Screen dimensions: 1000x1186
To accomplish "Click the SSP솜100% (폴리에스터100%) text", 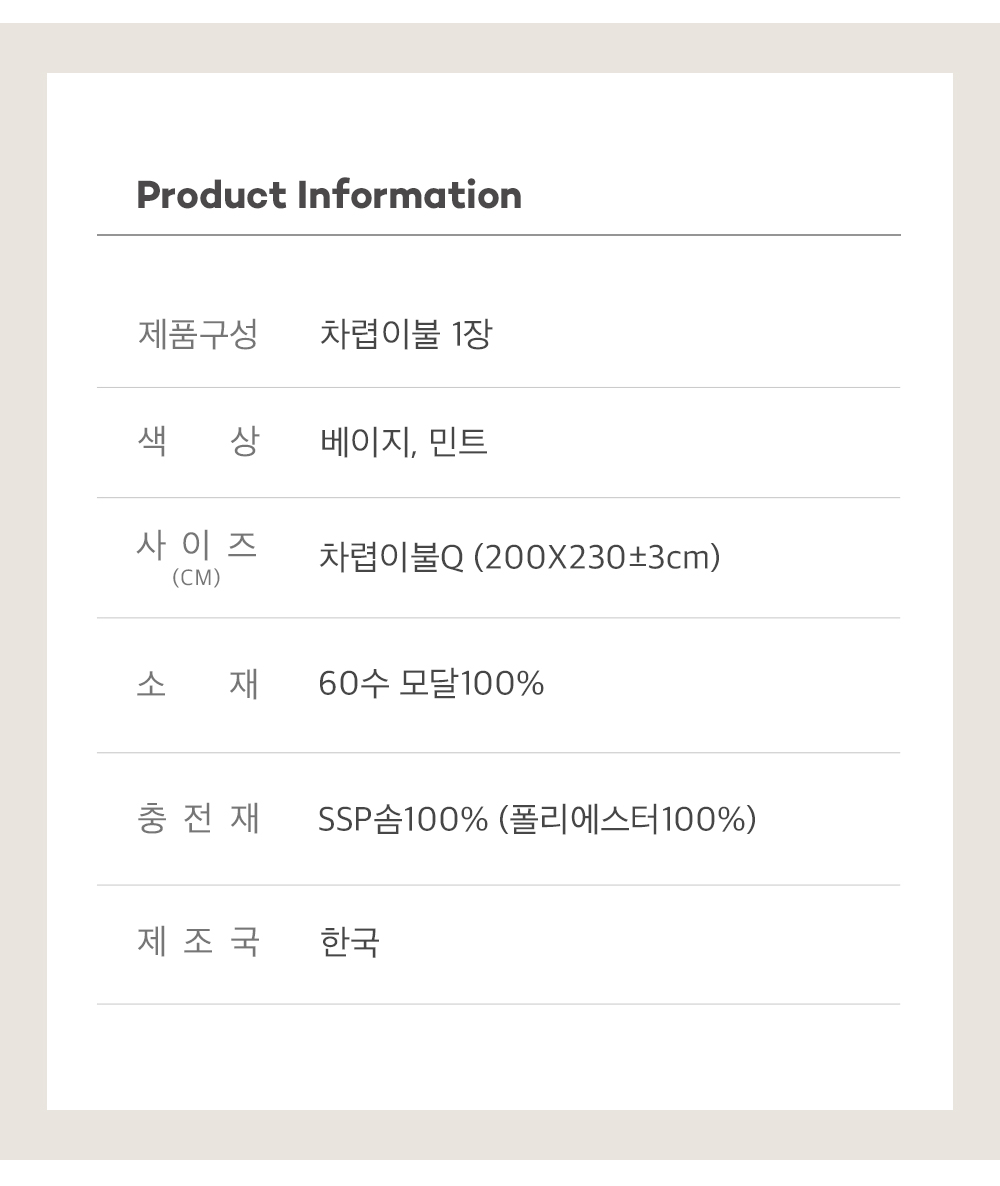I will (537, 819).
